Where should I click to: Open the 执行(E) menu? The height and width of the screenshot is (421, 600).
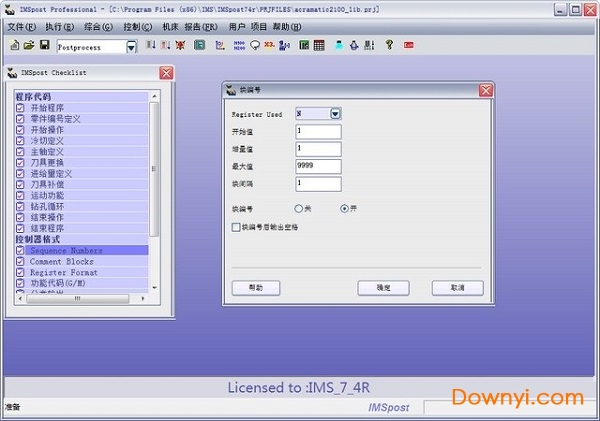coord(60,27)
